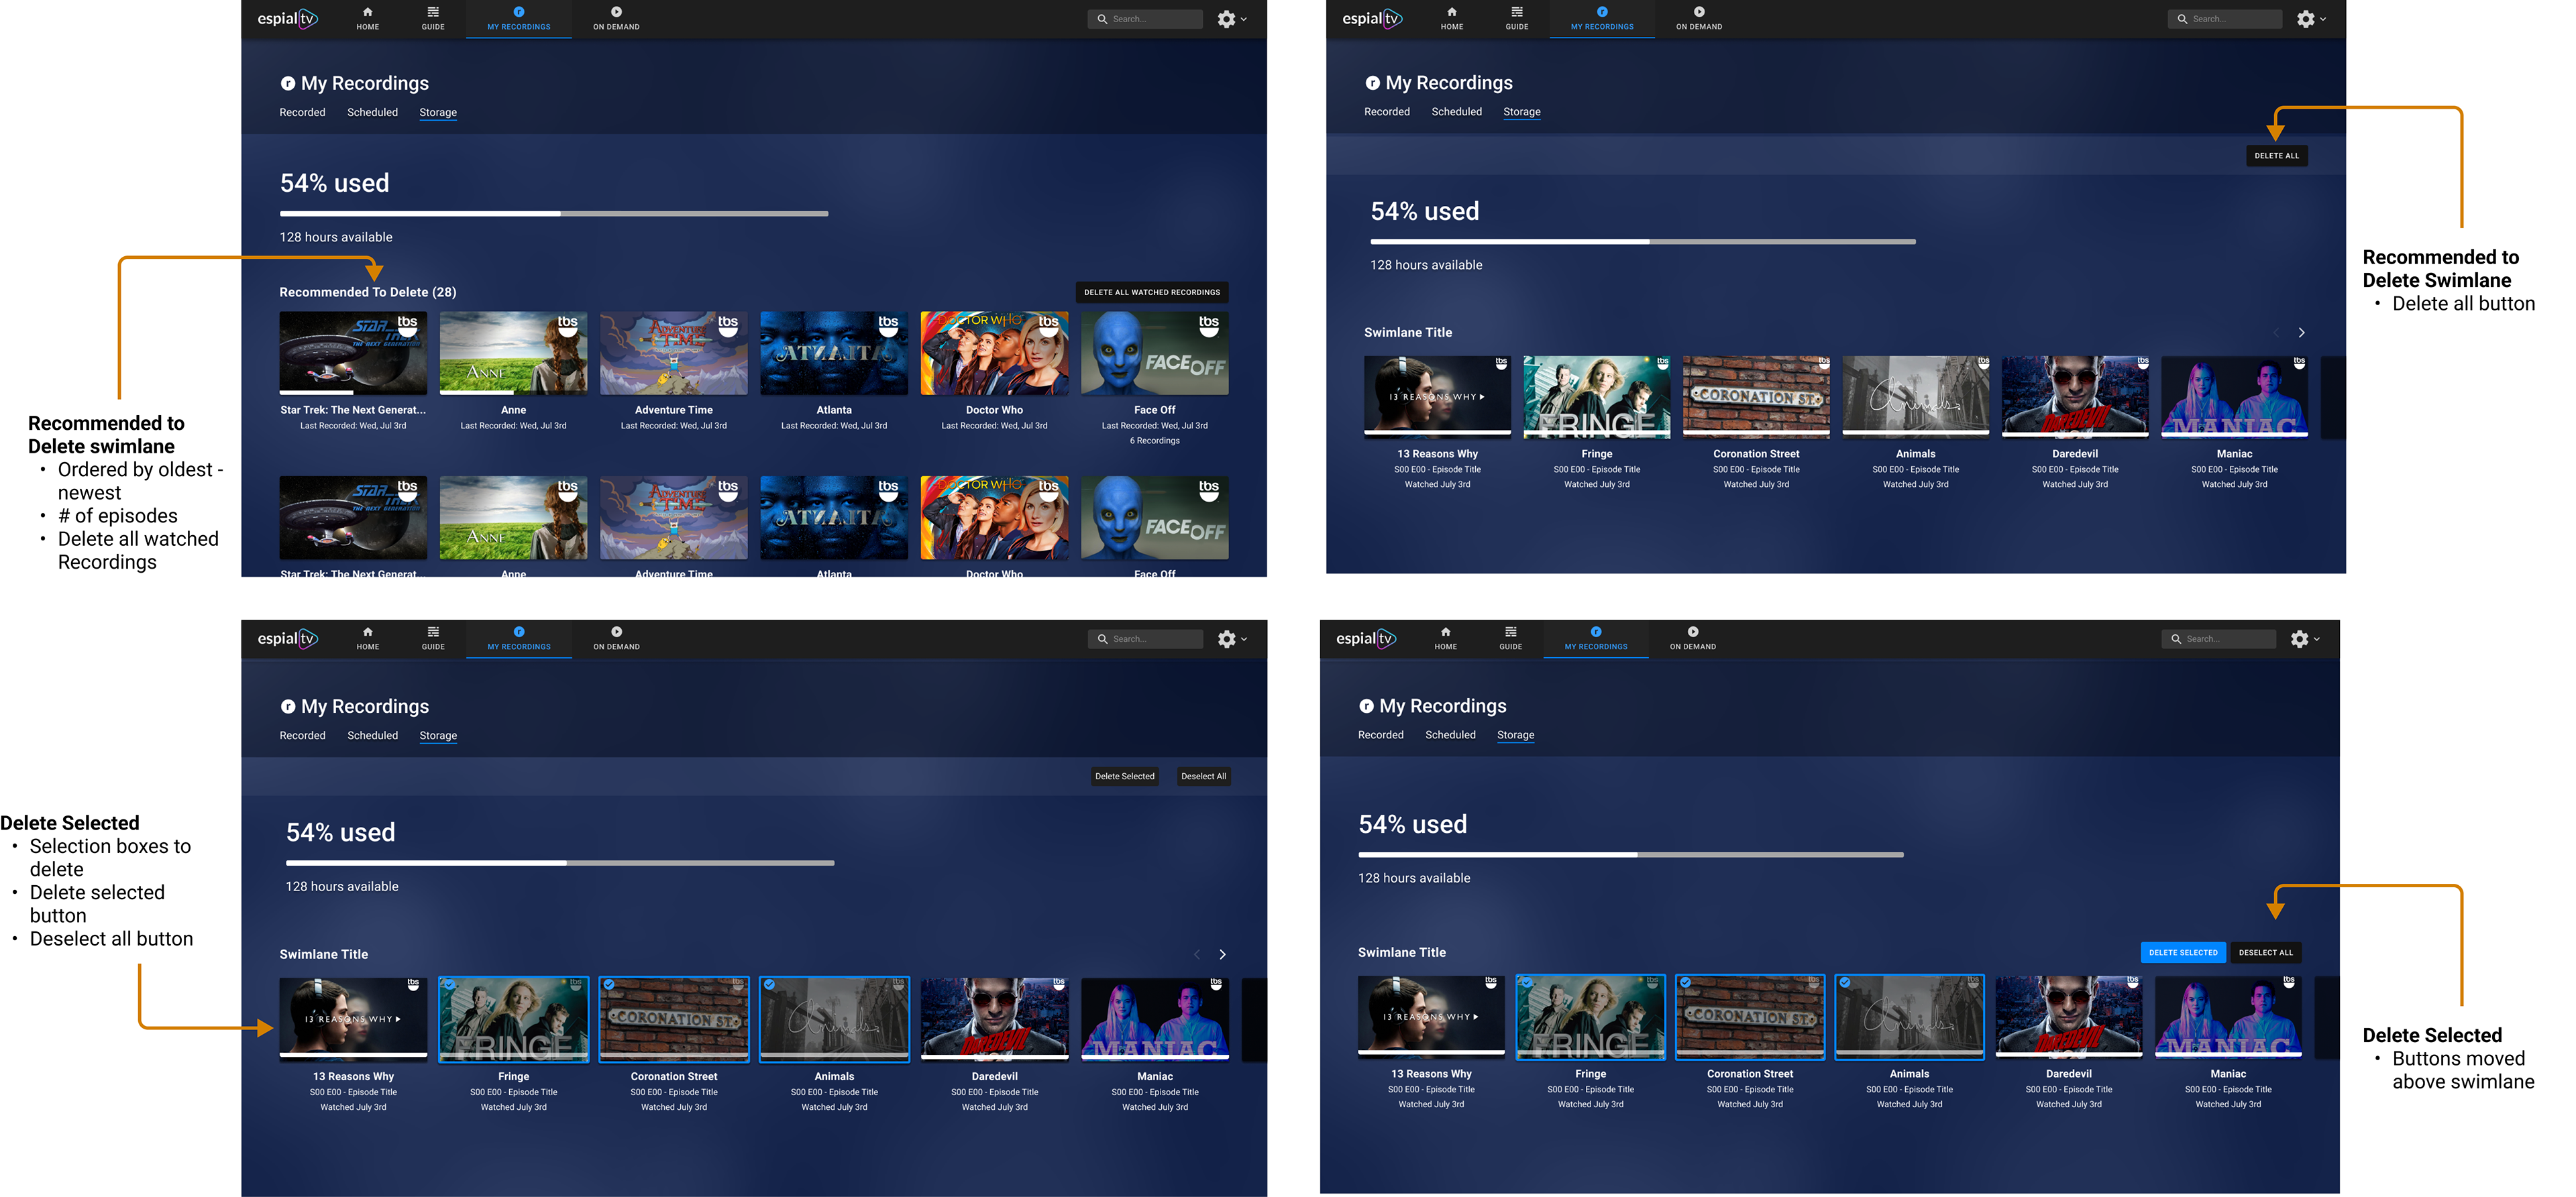Open Guide in the bottom-left mockup navbar
2576x1197 pixels.
pyautogui.click(x=433, y=638)
